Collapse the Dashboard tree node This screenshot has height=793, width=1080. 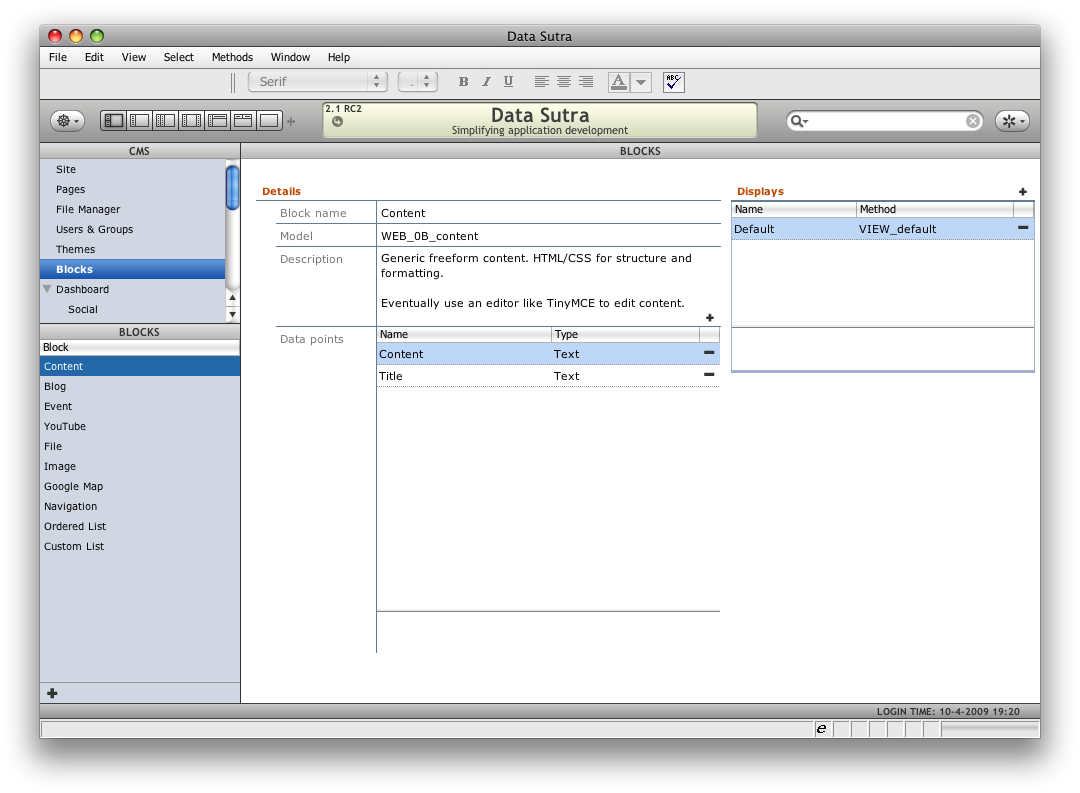48,289
